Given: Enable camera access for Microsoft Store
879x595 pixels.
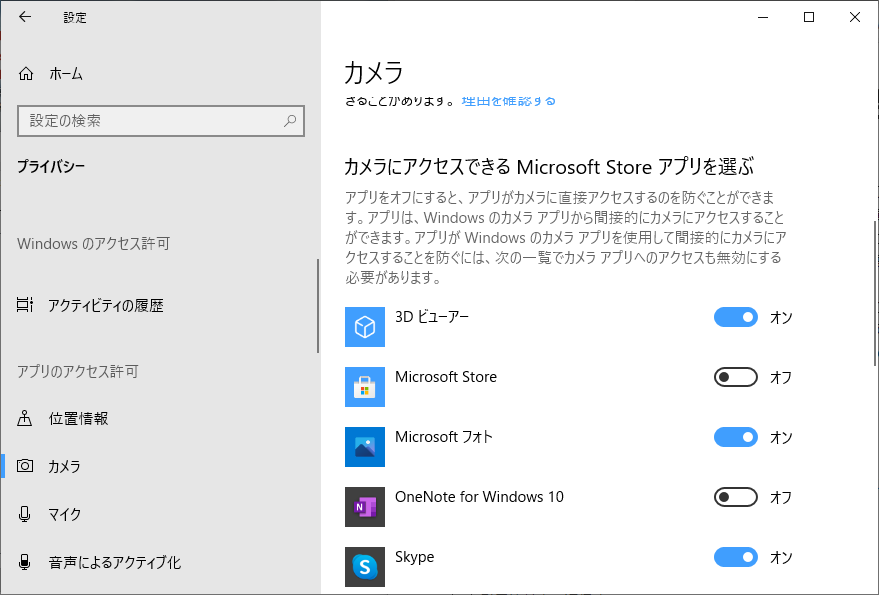Looking at the screenshot, I should [735, 377].
